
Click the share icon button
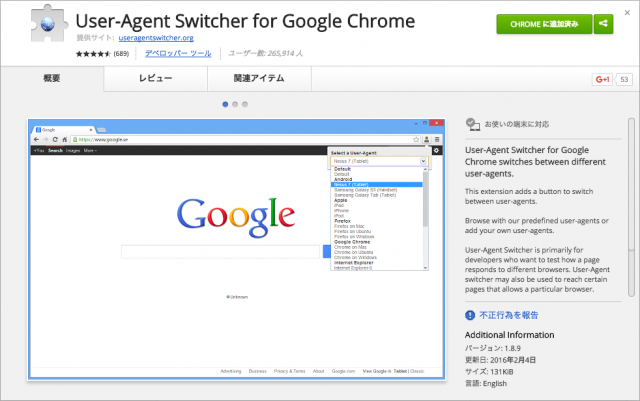click(602, 25)
